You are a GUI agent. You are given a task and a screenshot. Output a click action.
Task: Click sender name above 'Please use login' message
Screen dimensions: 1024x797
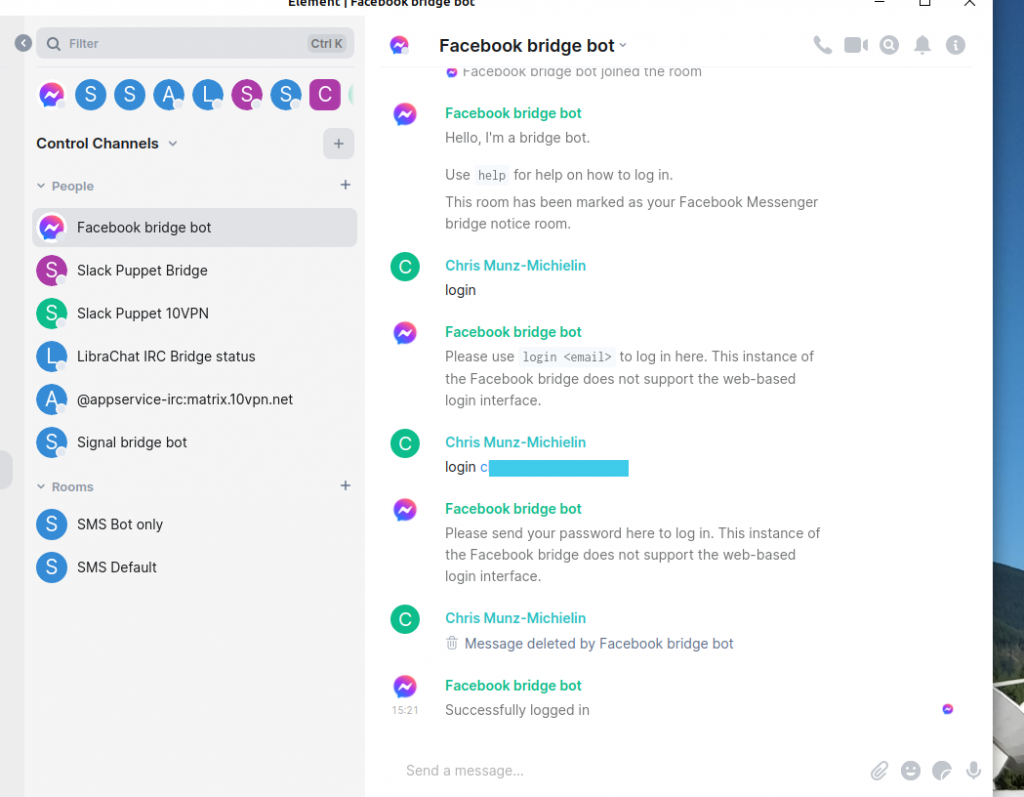pyautogui.click(x=513, y=332)
